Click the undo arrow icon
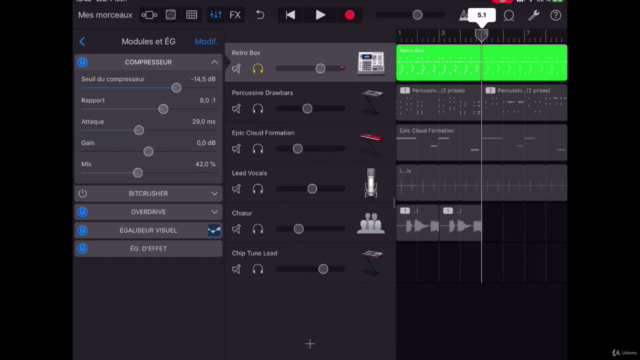Image resolution: width=640 pixels, height=360 pixels. [260, 15]
